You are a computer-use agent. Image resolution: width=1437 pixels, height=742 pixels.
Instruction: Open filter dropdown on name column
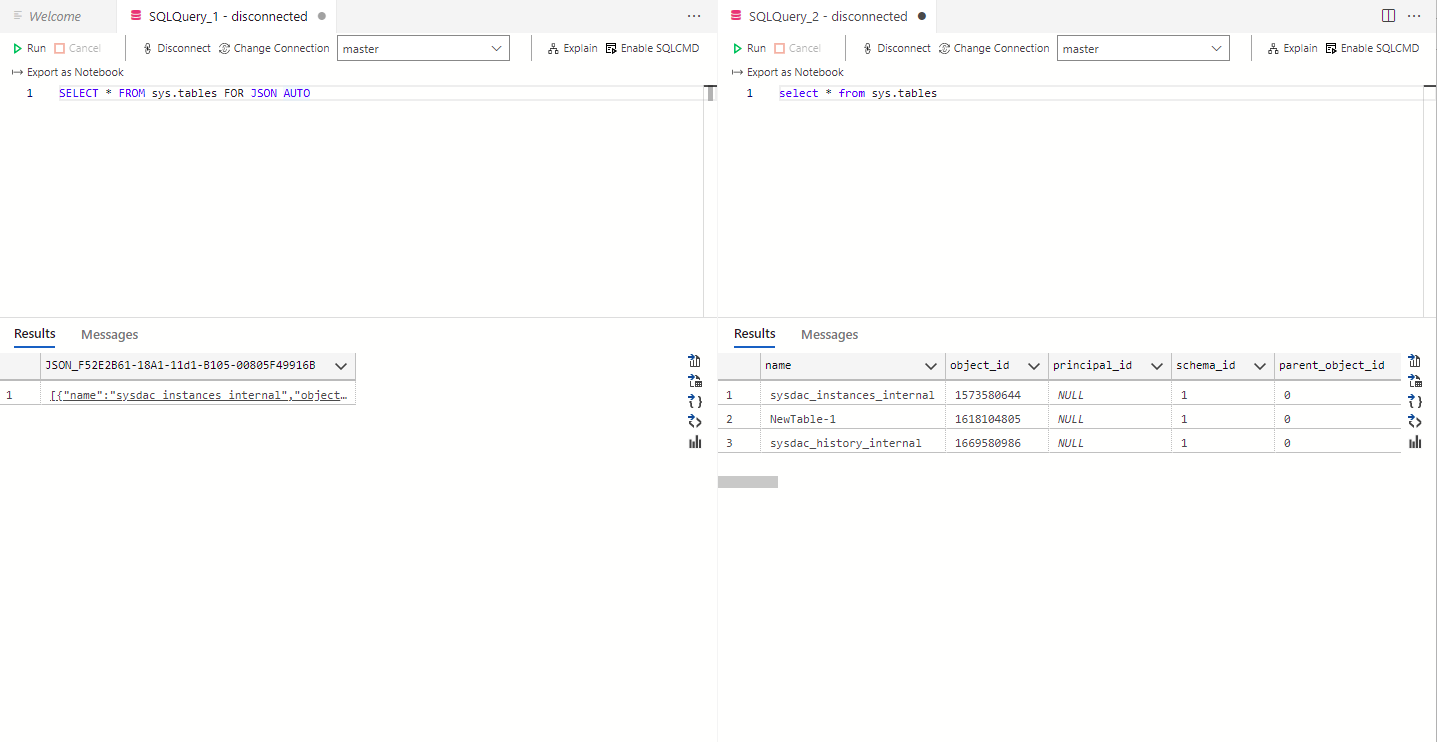click(x=930, y=365)
